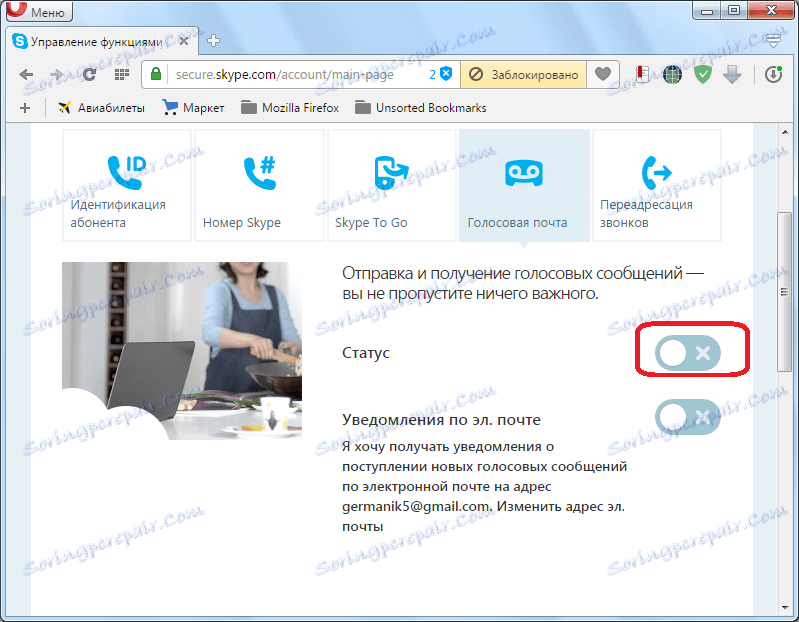Select the Номер Skype feature tile
The height and width of the screenshot is (622, 799).
click(x=259, y=185)
